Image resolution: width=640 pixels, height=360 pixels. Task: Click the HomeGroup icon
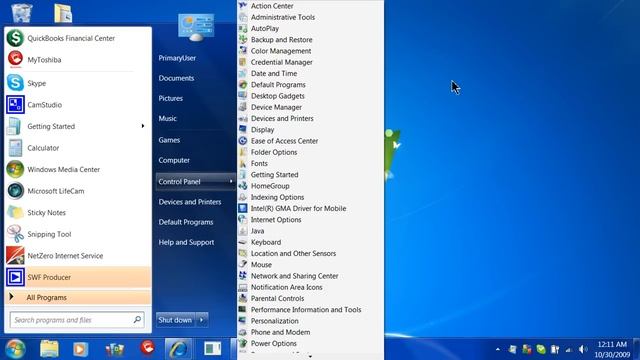[x=243, y=186]
